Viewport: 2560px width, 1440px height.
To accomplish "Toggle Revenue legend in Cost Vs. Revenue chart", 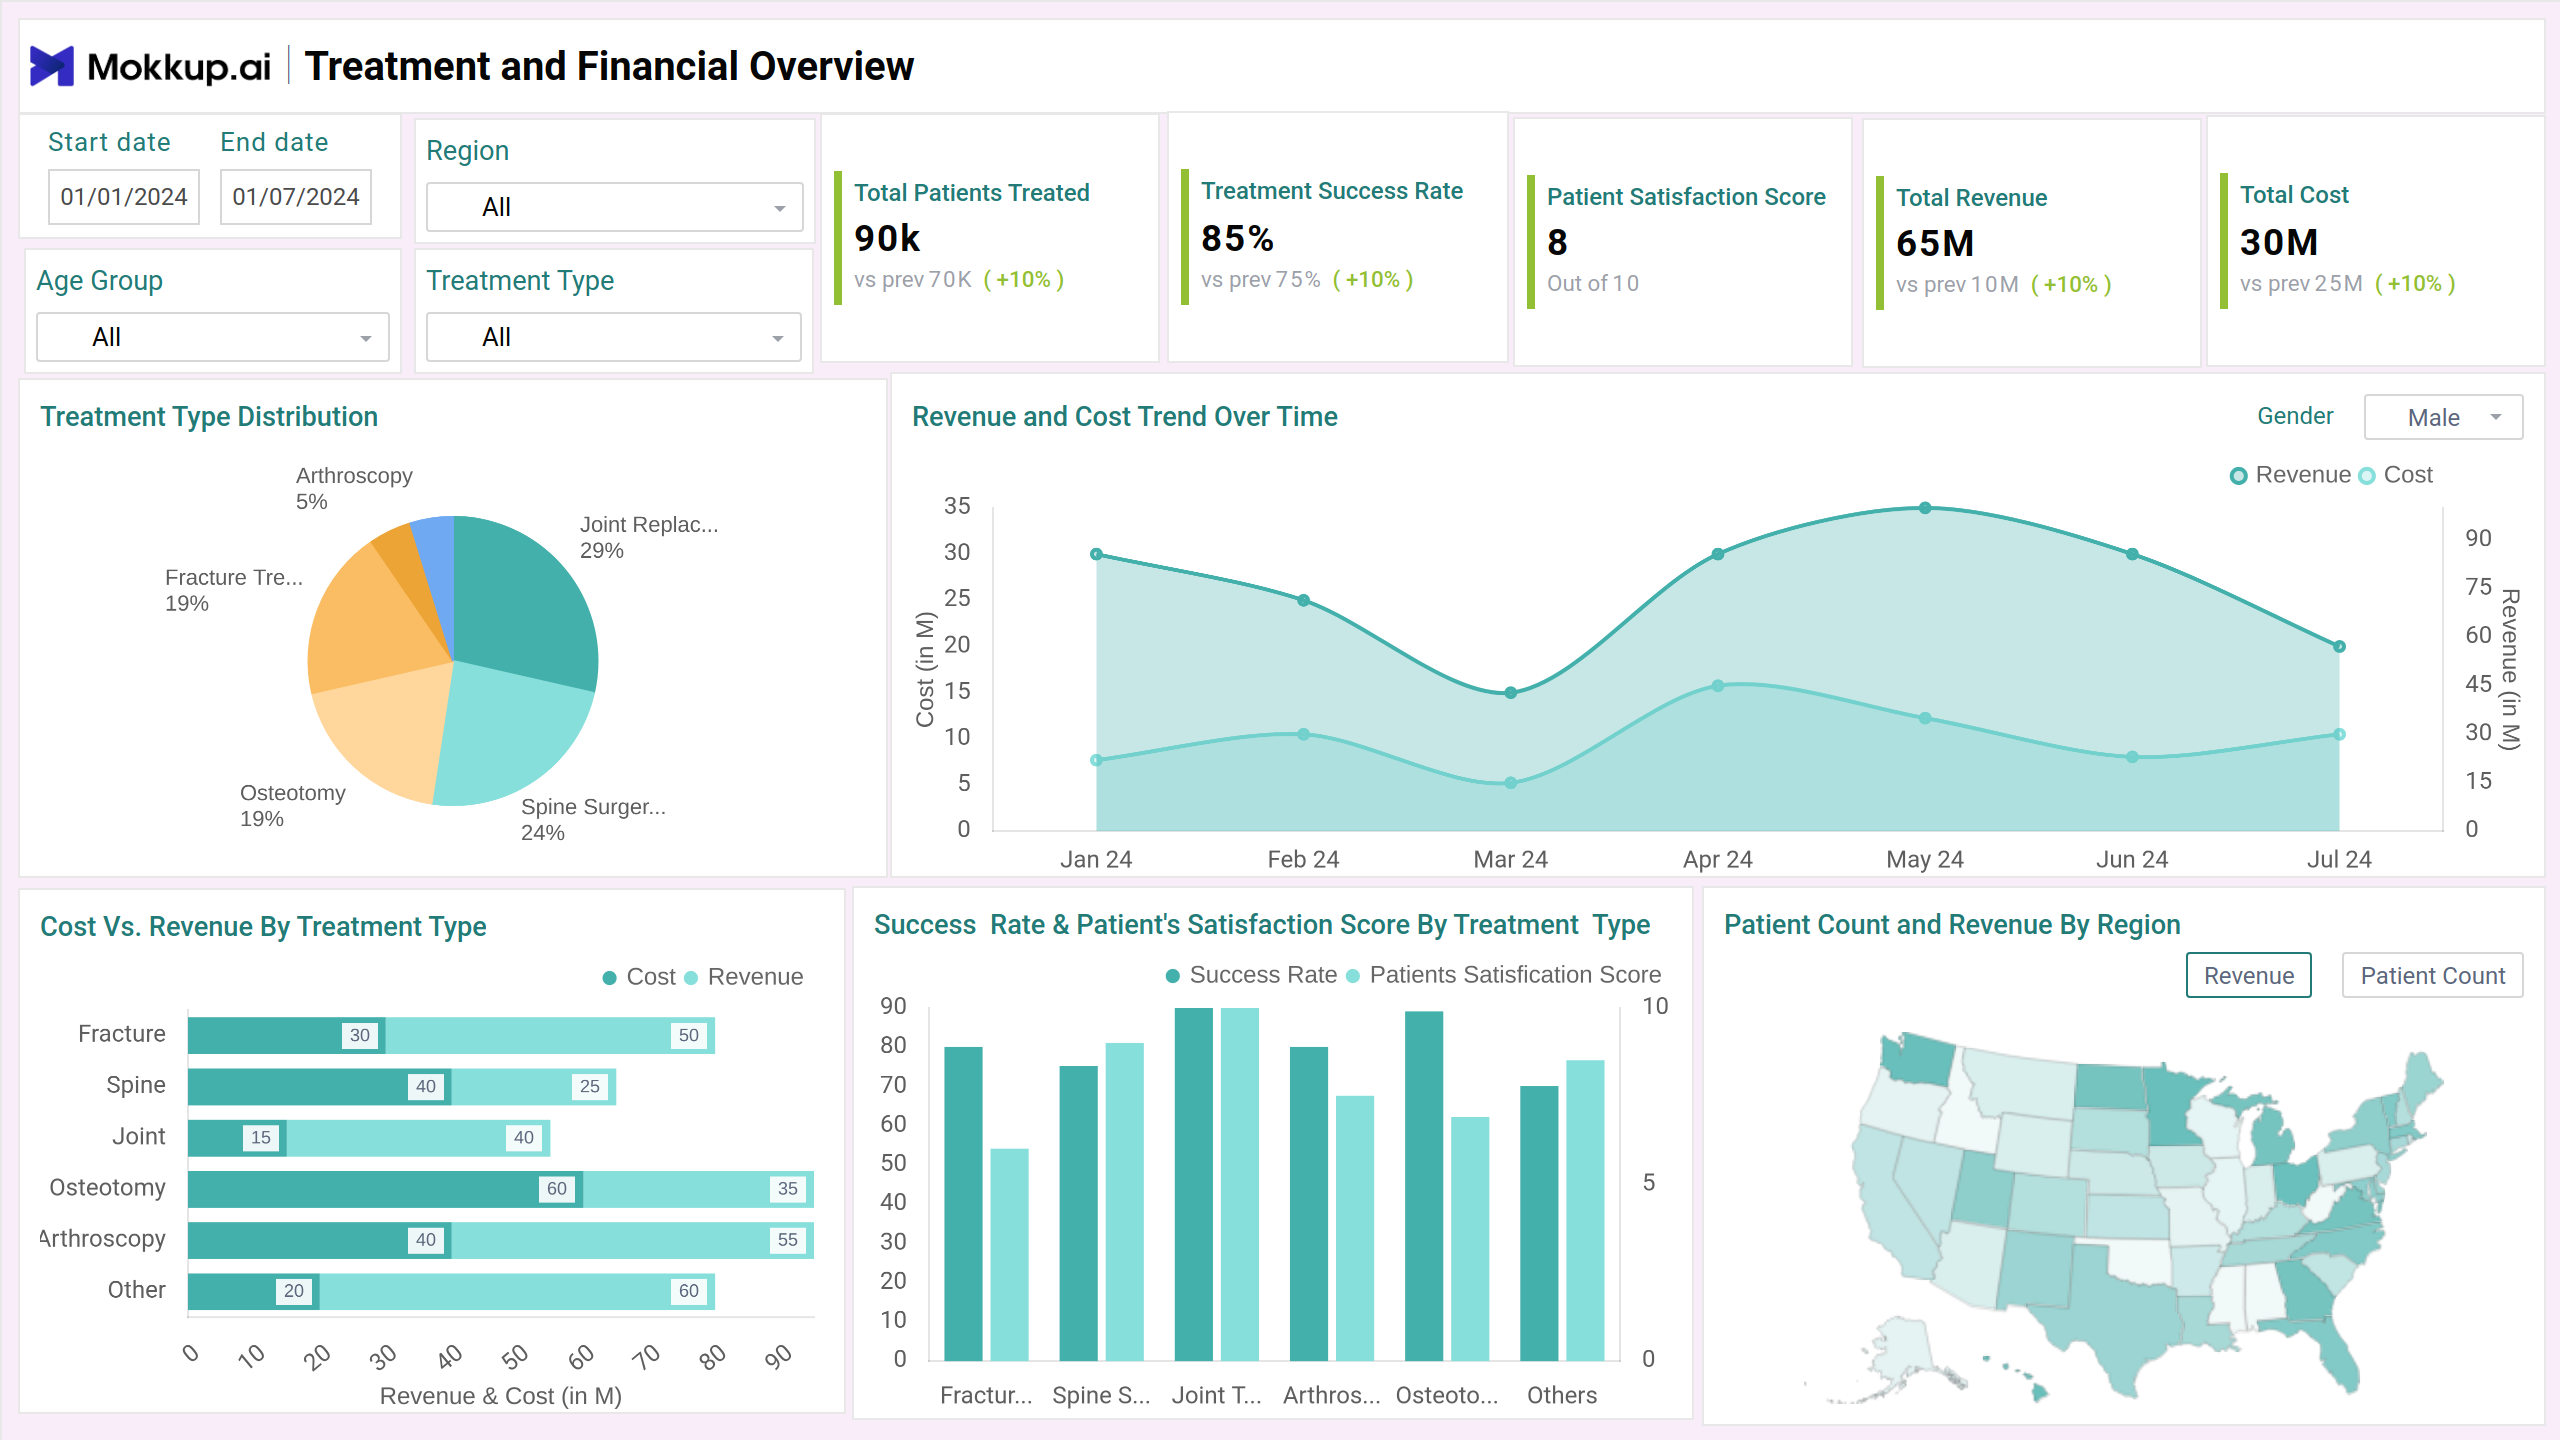I will (x=744, y=977).
